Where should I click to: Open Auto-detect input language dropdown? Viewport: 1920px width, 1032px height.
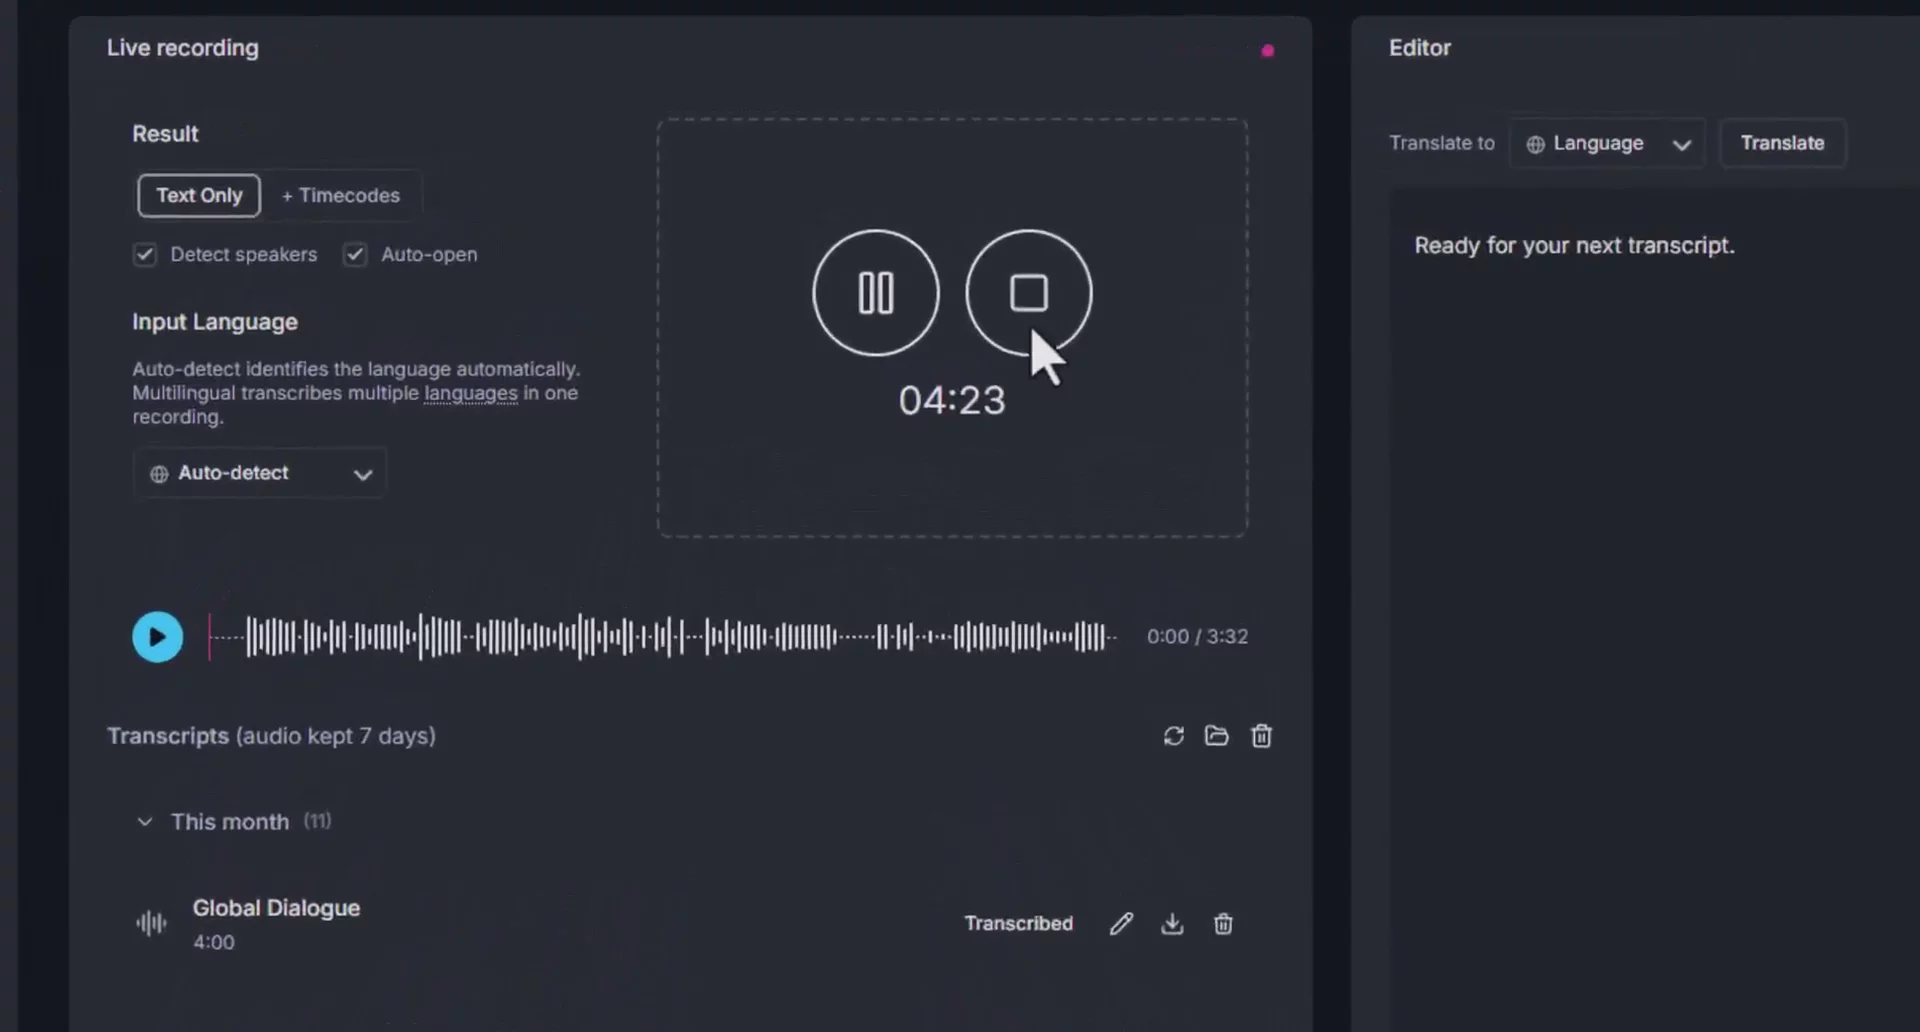coord(260,473)
